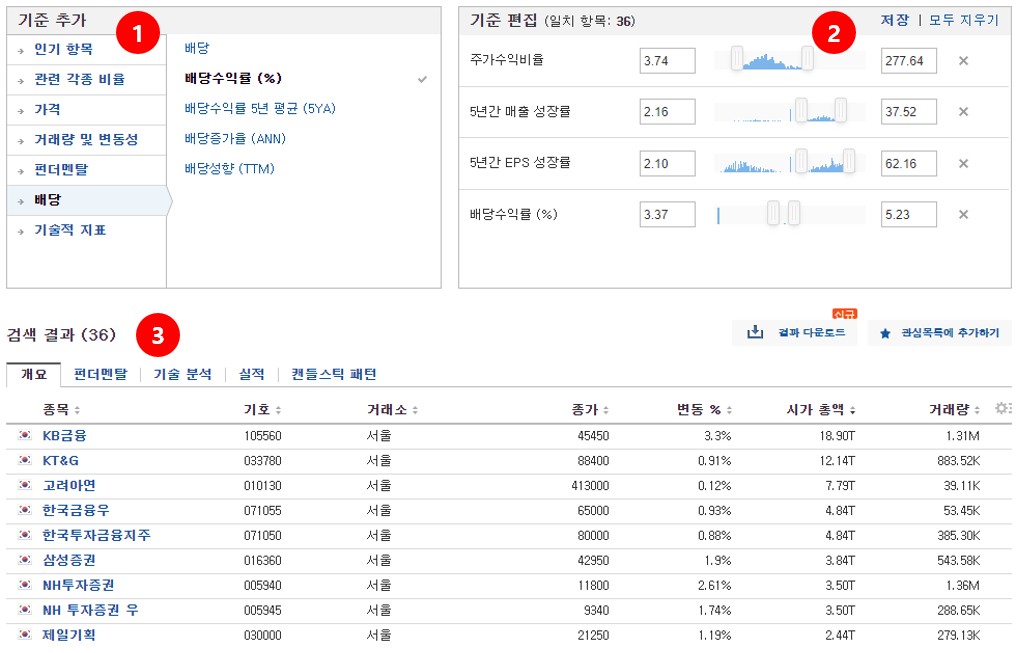Switch to the 실적 results tab
The height and width of the screenshot is (653, 1016).
tap(251, 374)
